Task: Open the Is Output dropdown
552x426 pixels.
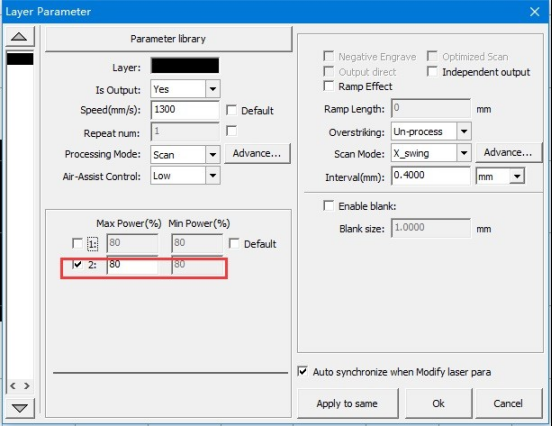Action: coord(213,89)
